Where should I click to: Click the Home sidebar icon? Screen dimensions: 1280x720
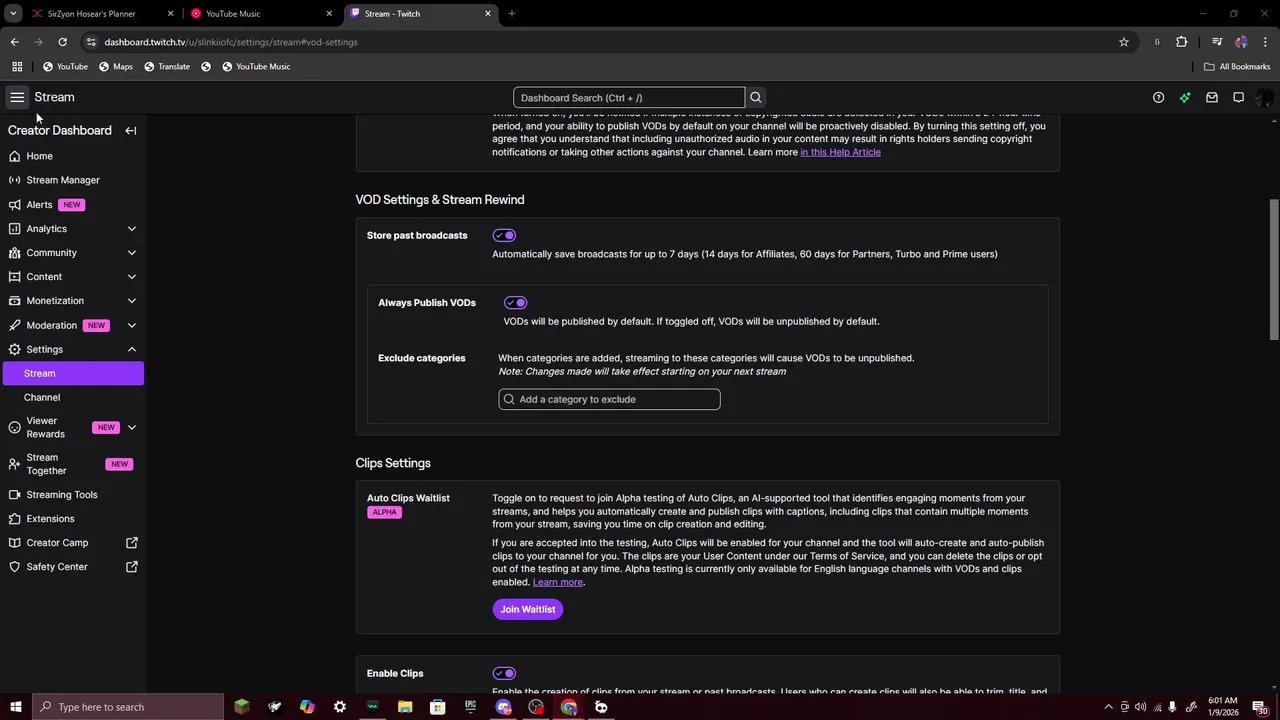pos(14,156)
